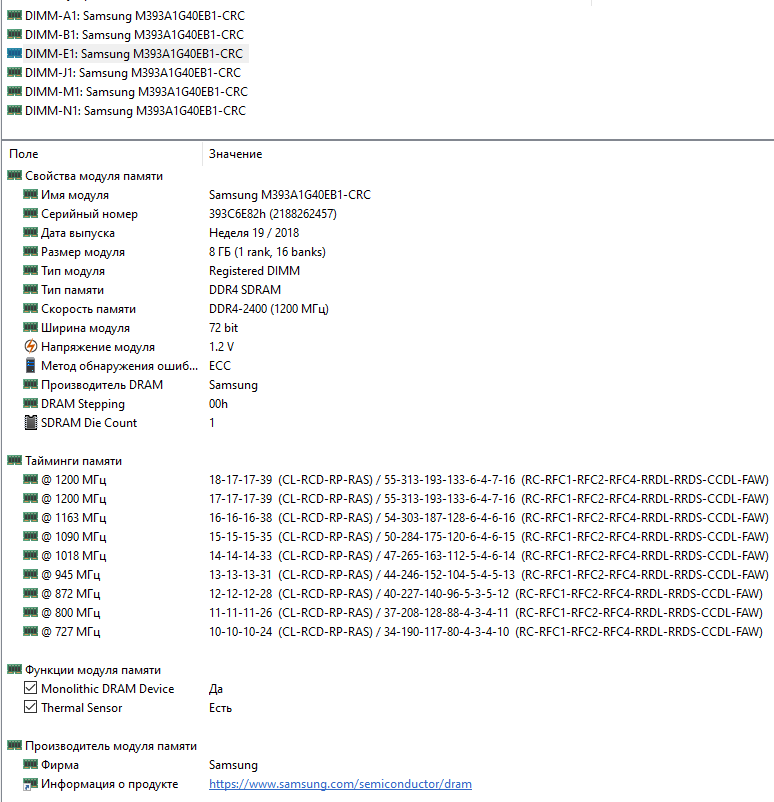Screen dimensions: 774x802
Task: Select the Registered DIMM value
Action: coord(254,271)
